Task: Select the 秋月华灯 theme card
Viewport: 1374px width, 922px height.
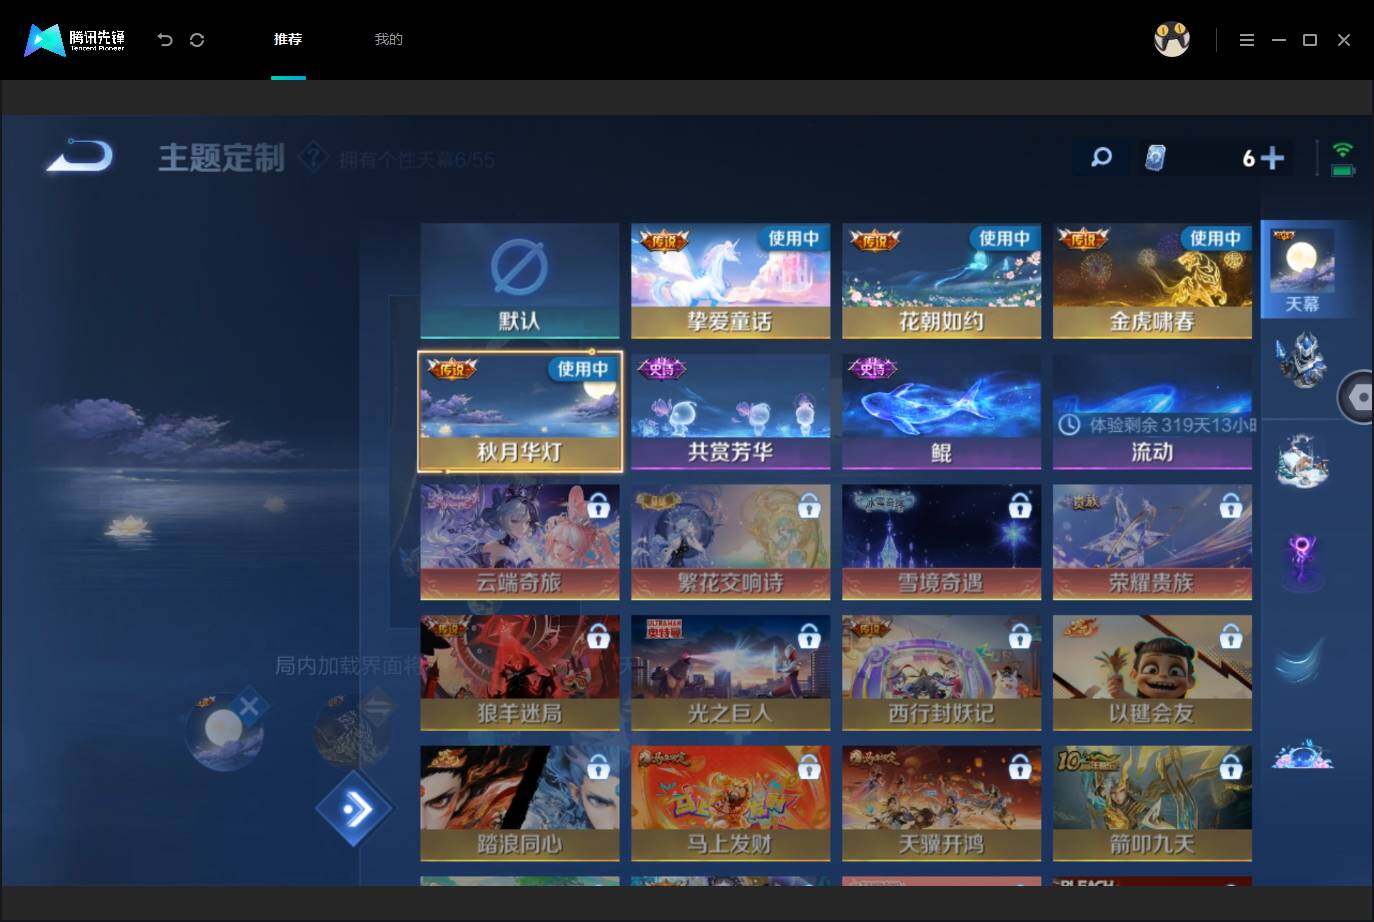Action: point(520,411)
